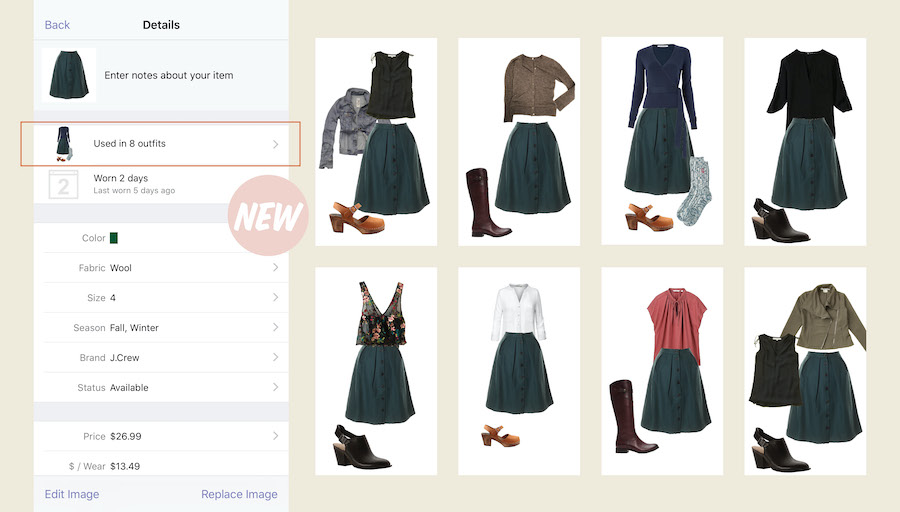900x512 pixels.
Task: Open the Price $26.99 chevron
Action: click(276, 436)
